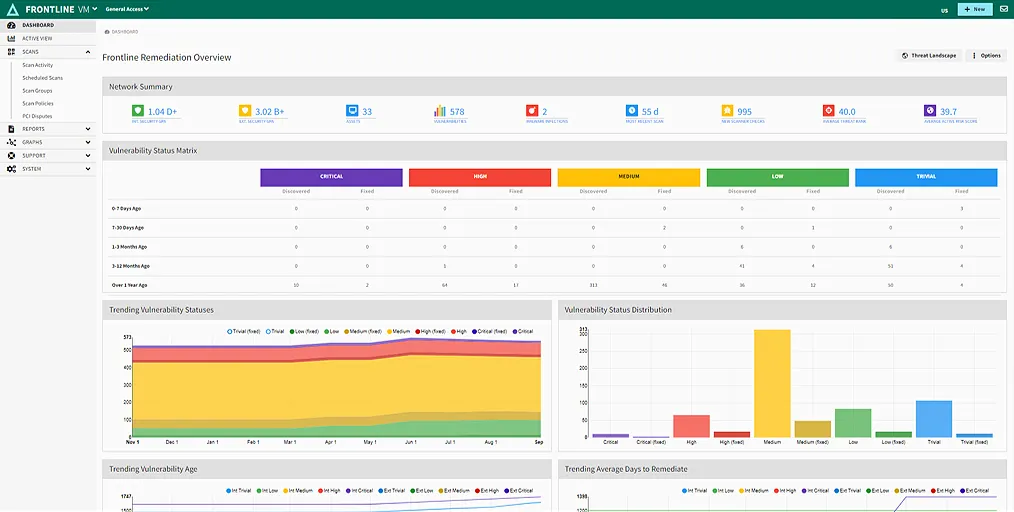This screenshot has width=1014, height=512.
Task: Click the purple Active Risk Score icon
Action: coord(930,111)
